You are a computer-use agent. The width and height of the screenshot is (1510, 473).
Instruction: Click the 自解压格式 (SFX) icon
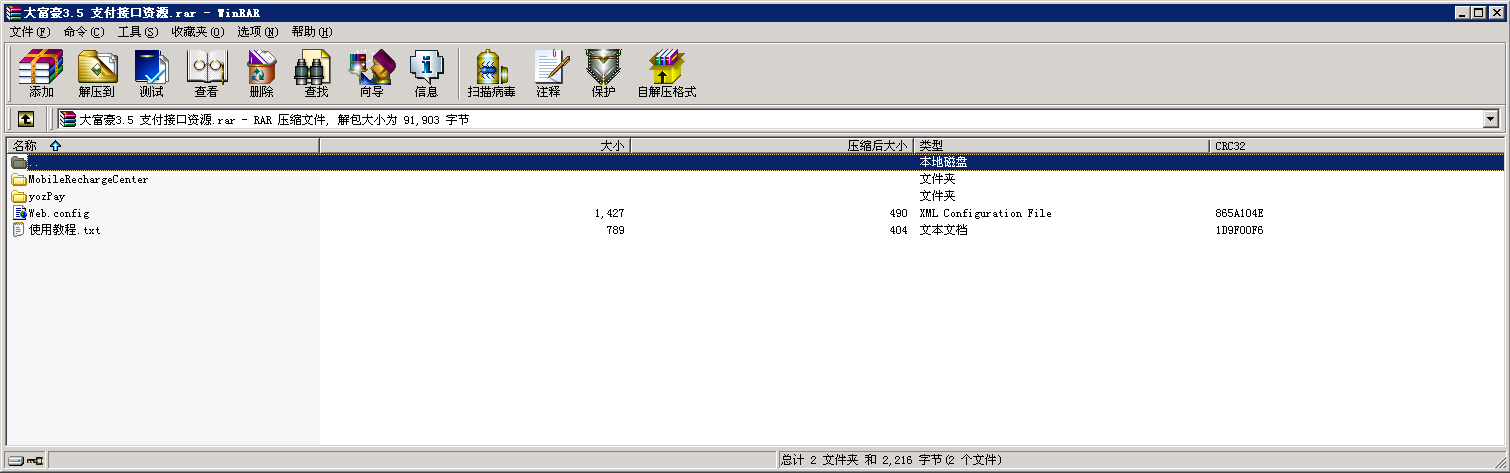coord(666,73)
